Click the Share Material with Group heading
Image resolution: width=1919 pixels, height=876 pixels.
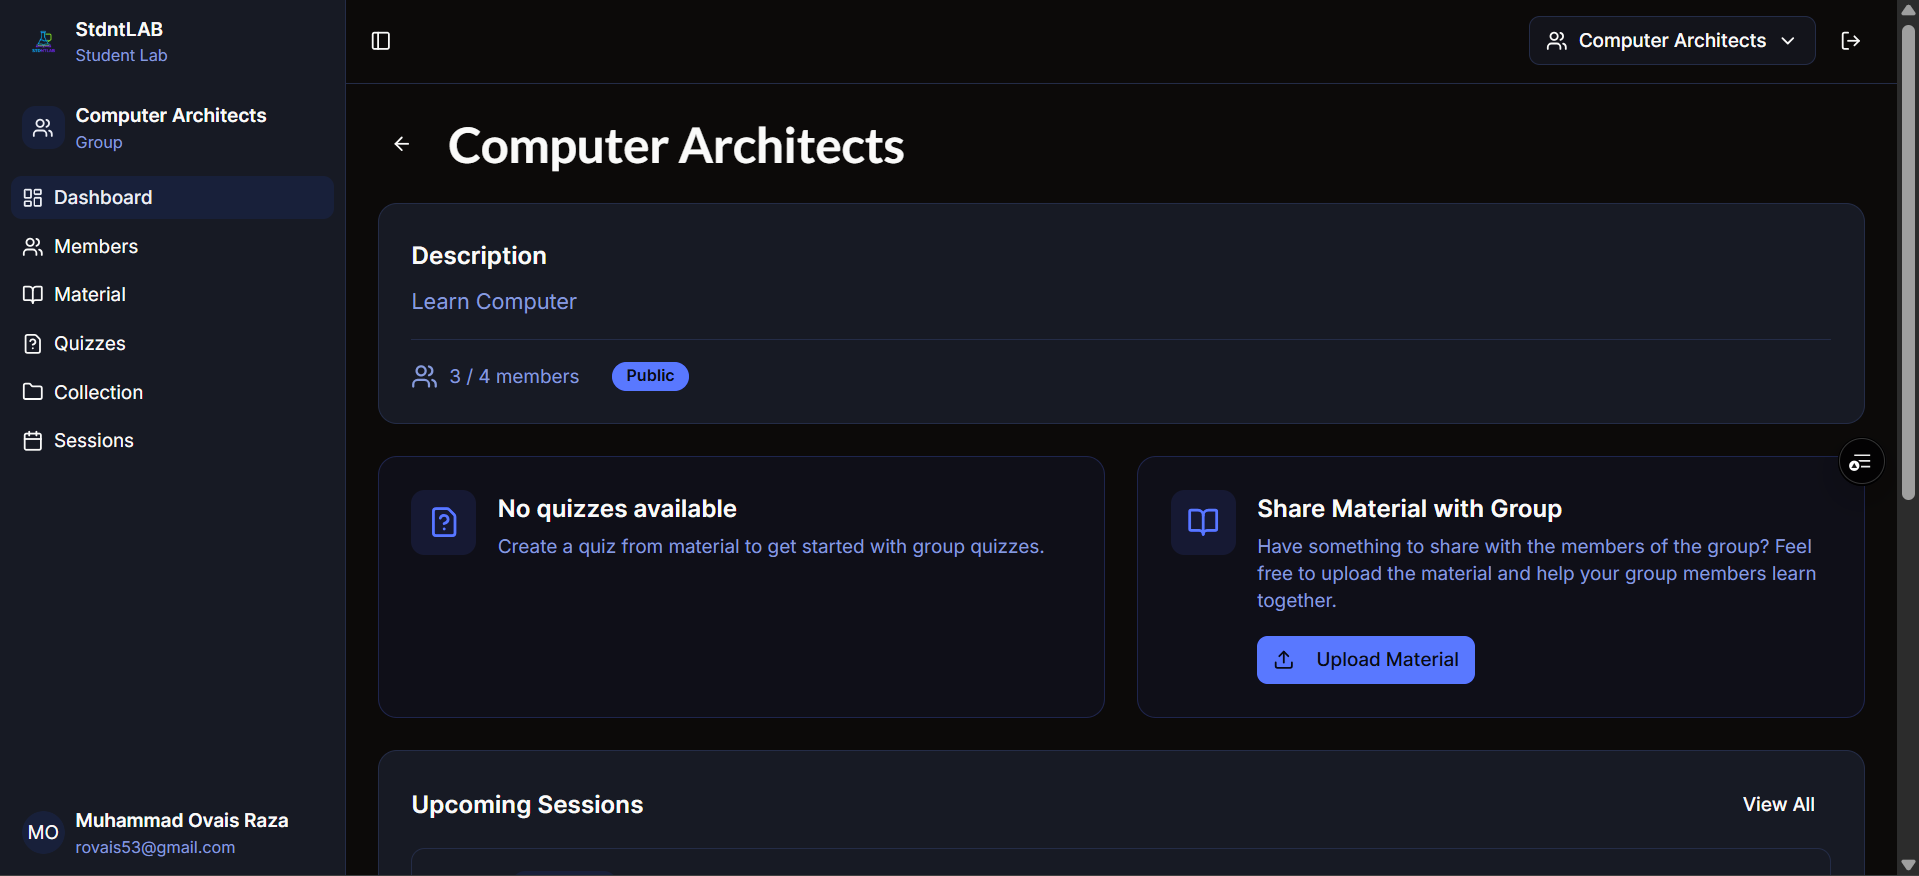click(x=1409, y=508)
